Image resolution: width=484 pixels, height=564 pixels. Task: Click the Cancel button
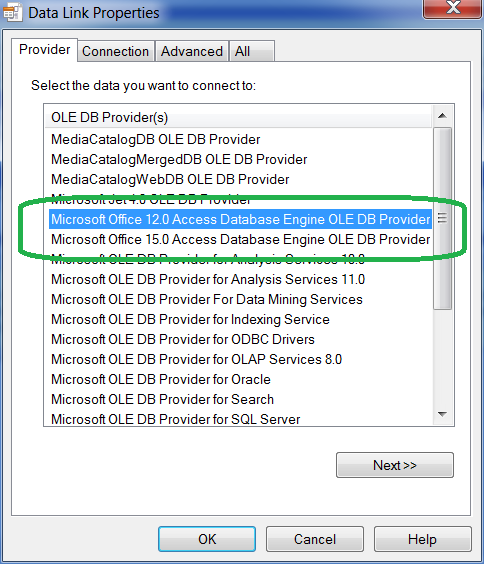(315, 539)
